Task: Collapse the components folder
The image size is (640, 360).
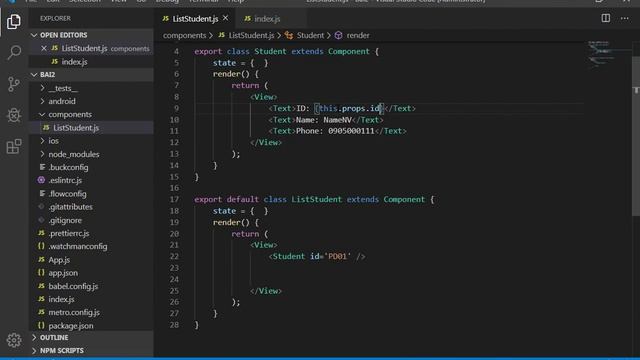Action: coord(91,114)
